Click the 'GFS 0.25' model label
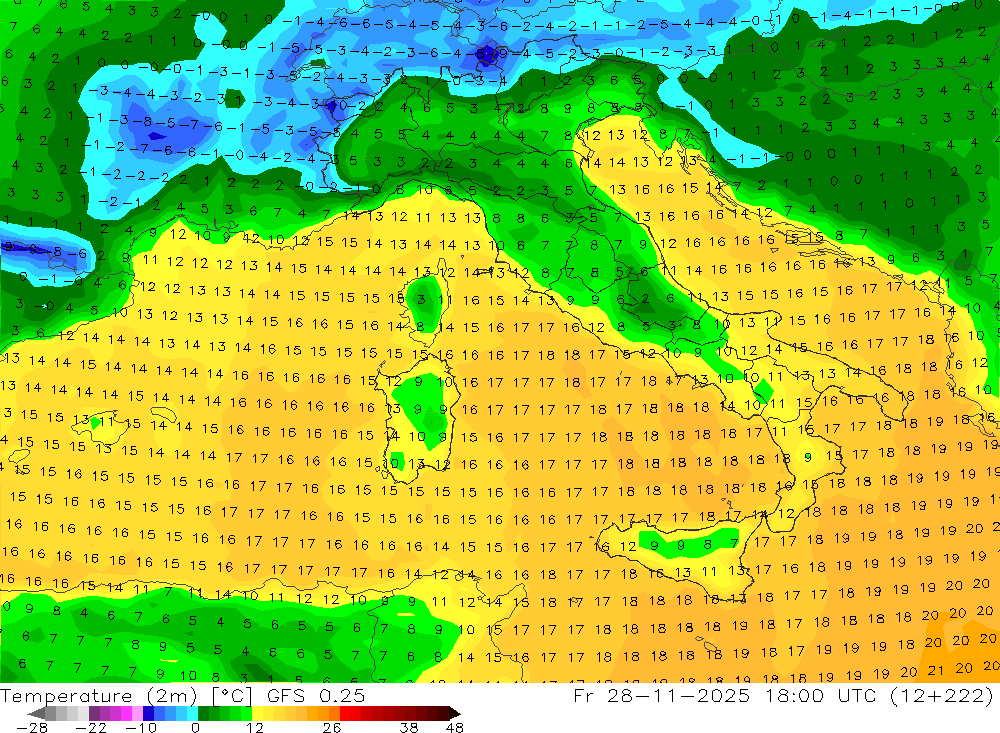The height and width of the screenshot is (733, 1000). pos(316,696)
